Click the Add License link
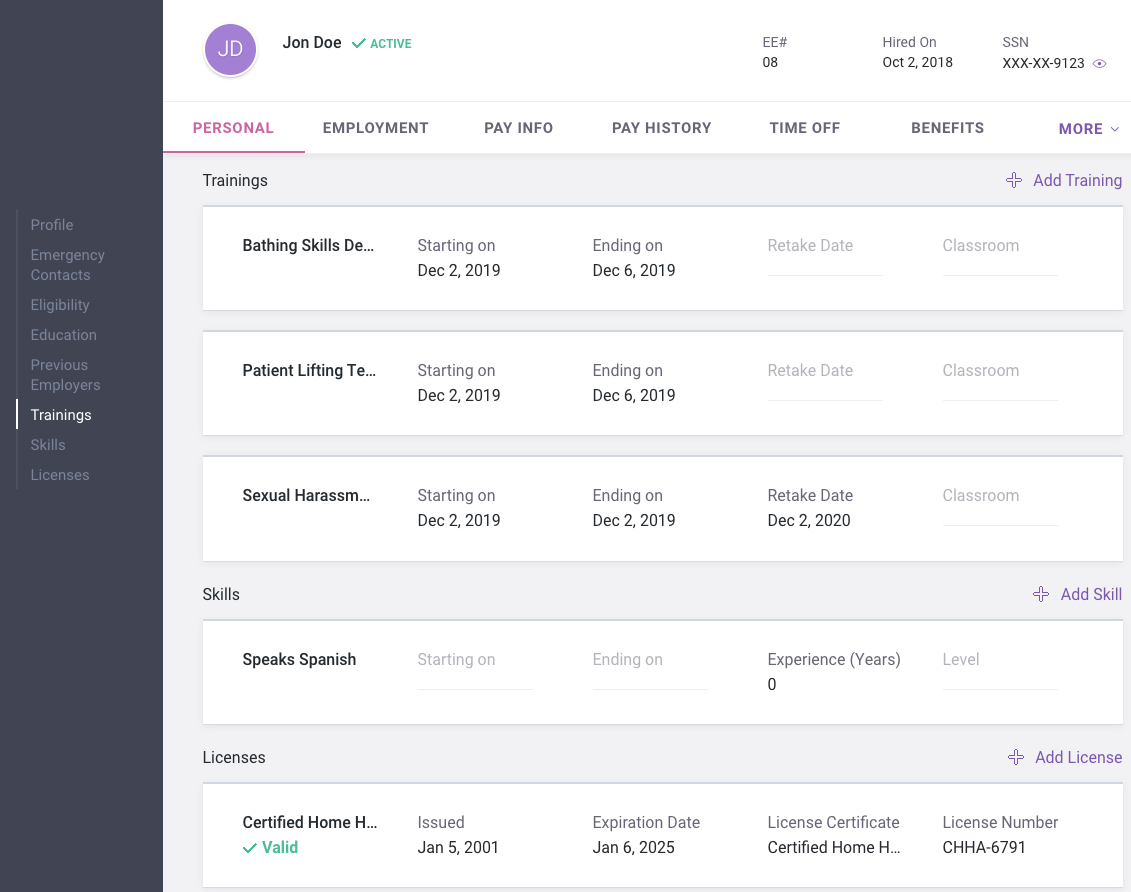 click(x=1078, y=757)
